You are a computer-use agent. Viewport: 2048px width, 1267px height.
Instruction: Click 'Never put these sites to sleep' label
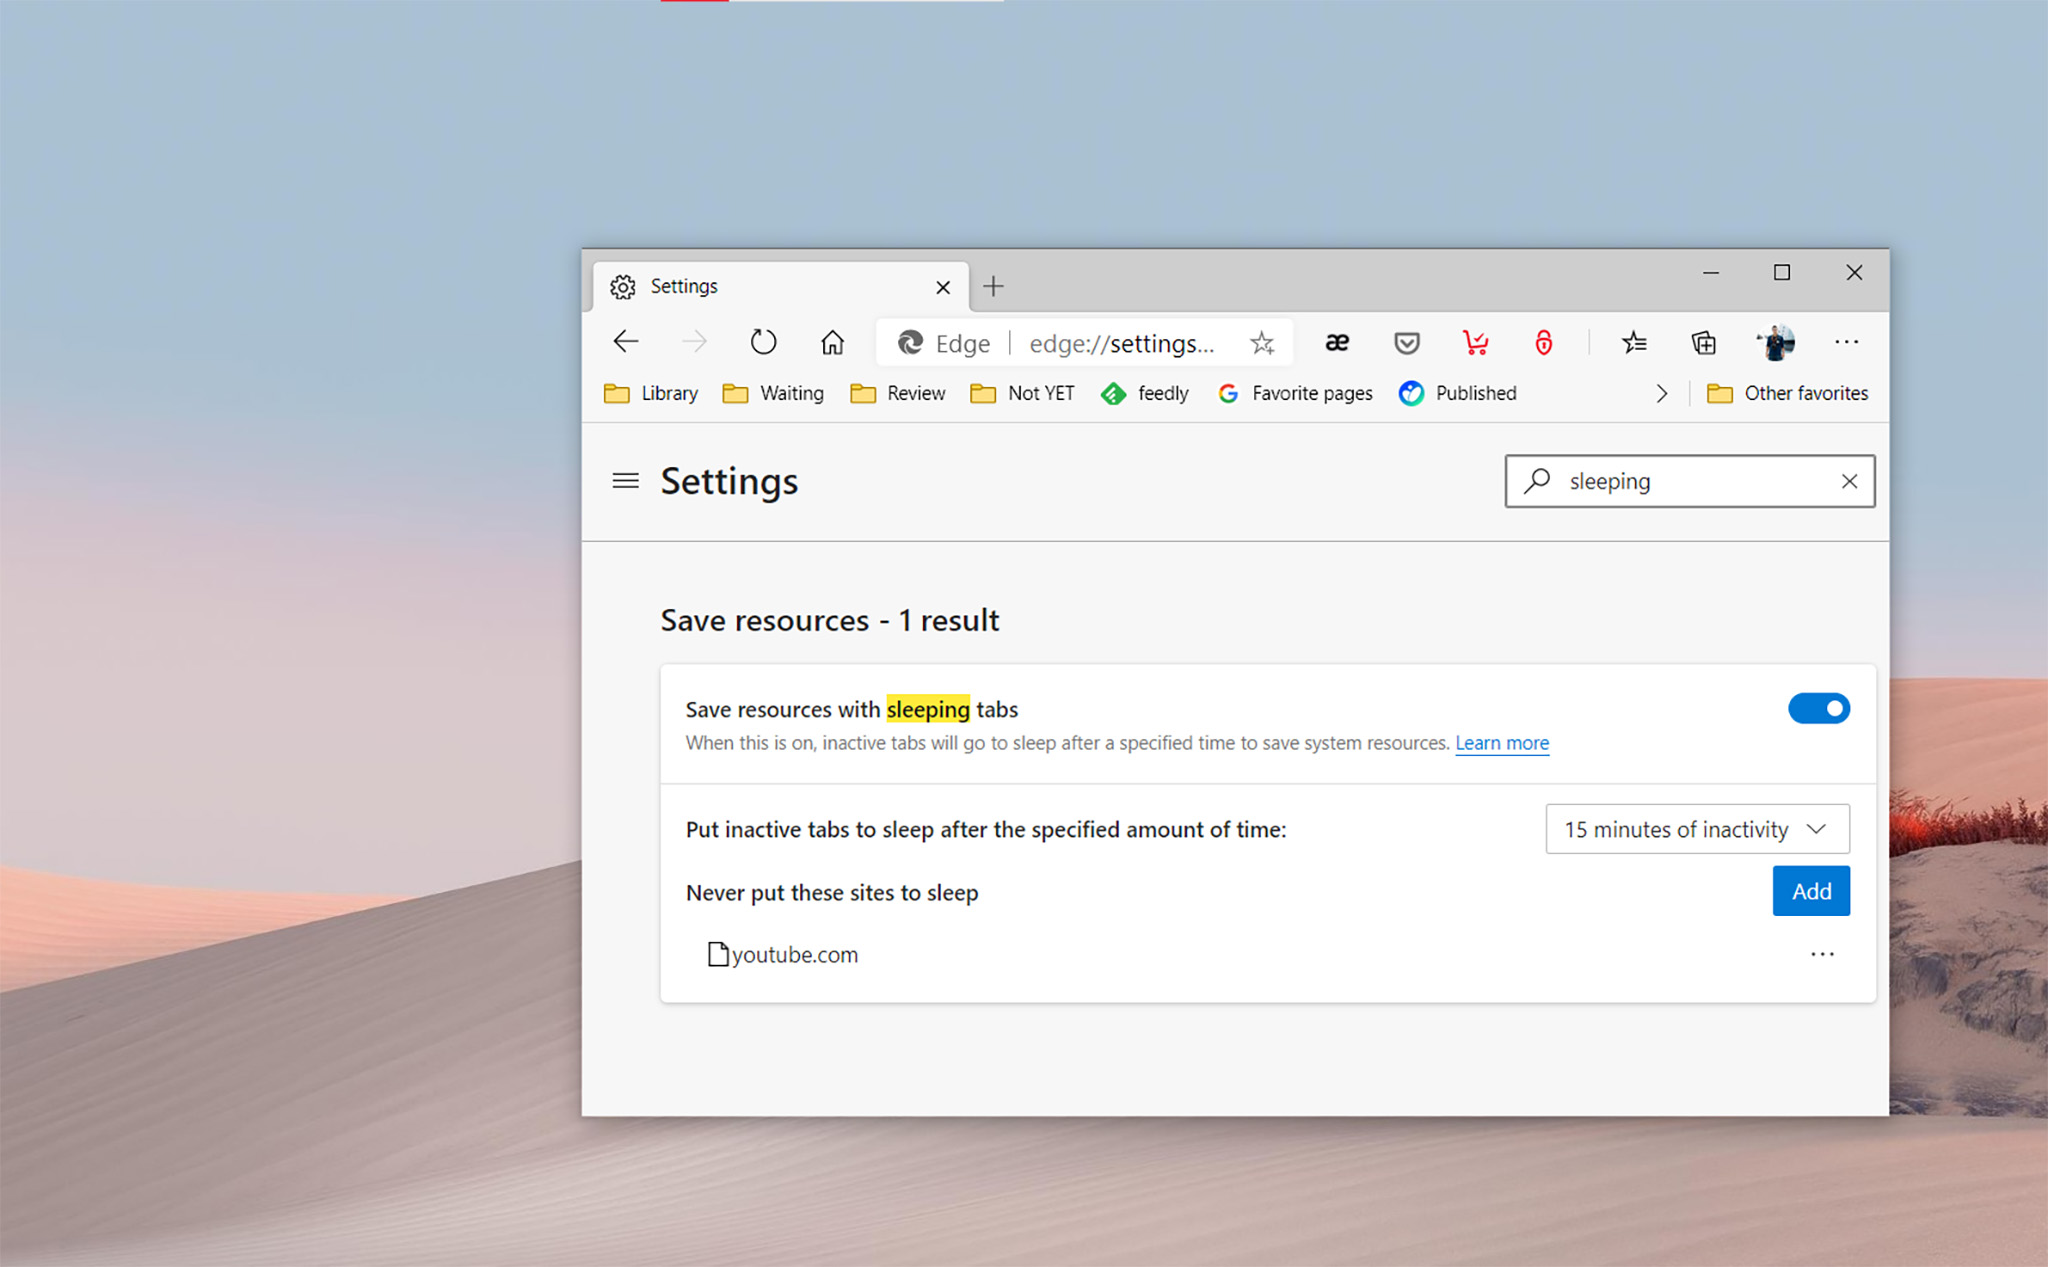pyautogui.click(x=832, y=892)
